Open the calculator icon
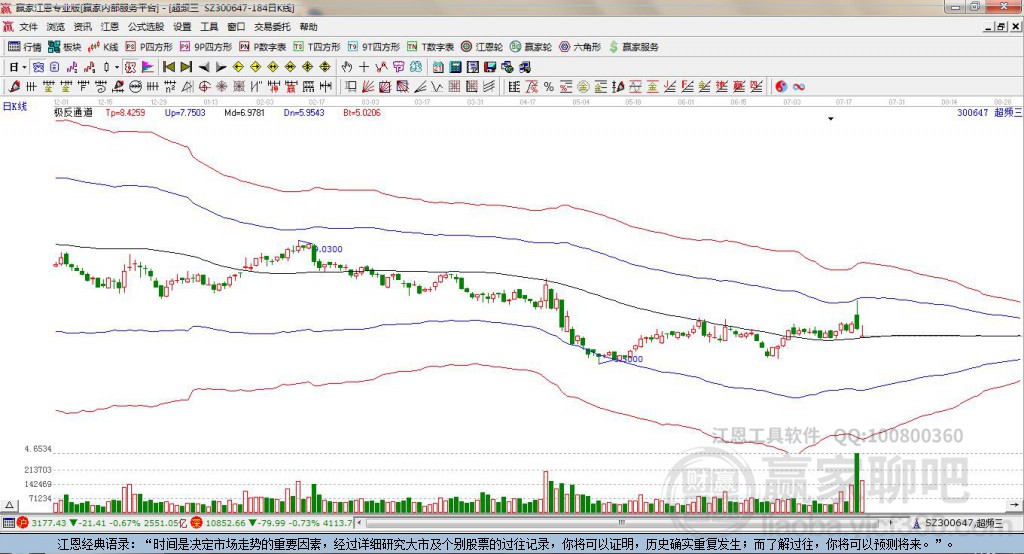 click(x=455, y=67)
